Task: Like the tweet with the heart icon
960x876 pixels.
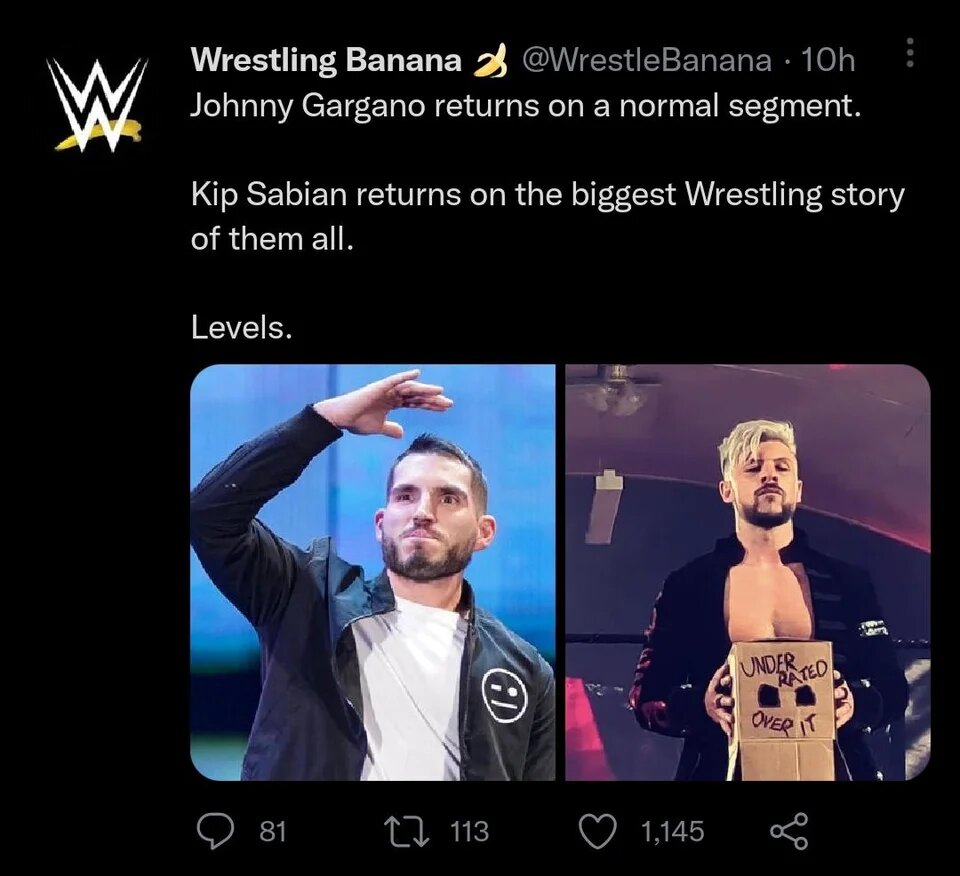Action: (x=597, y=830)
